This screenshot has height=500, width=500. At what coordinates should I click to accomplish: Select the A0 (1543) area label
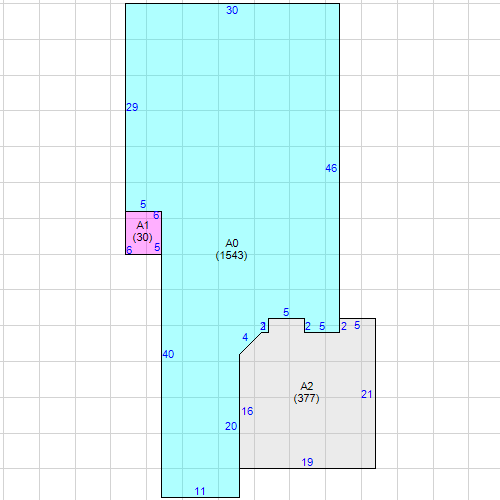(231, 249)
